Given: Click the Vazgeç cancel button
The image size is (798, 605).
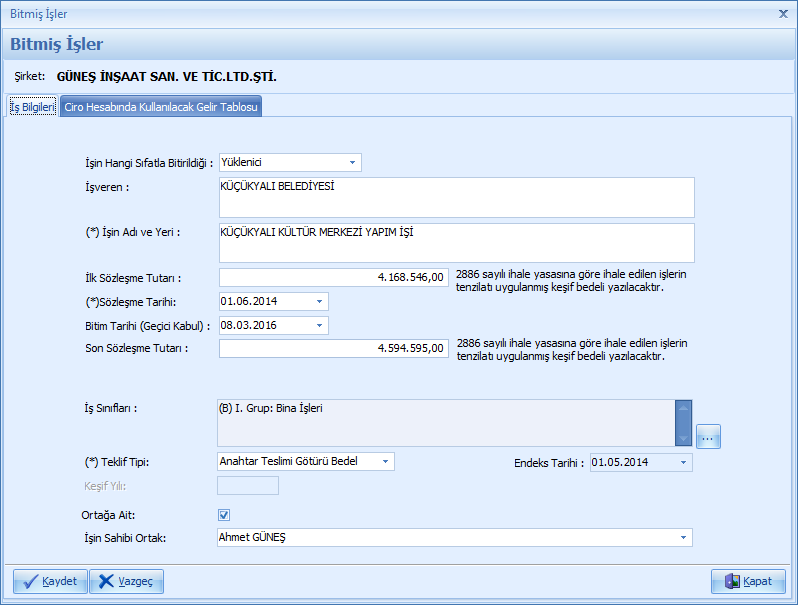Looking at the screenshot, I should pos(126,581).
